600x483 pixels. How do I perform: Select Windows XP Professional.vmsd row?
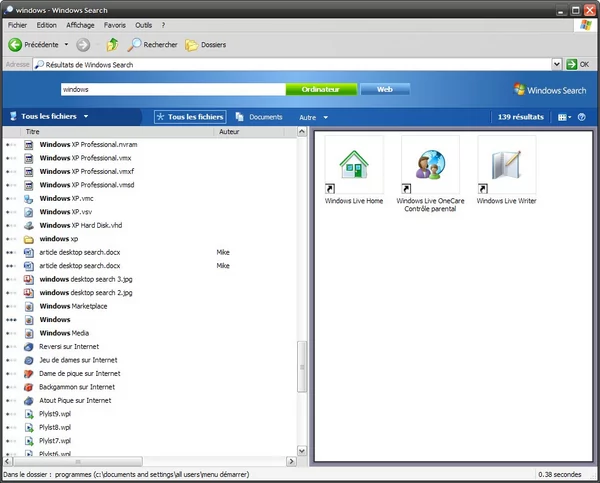(149, 185)
